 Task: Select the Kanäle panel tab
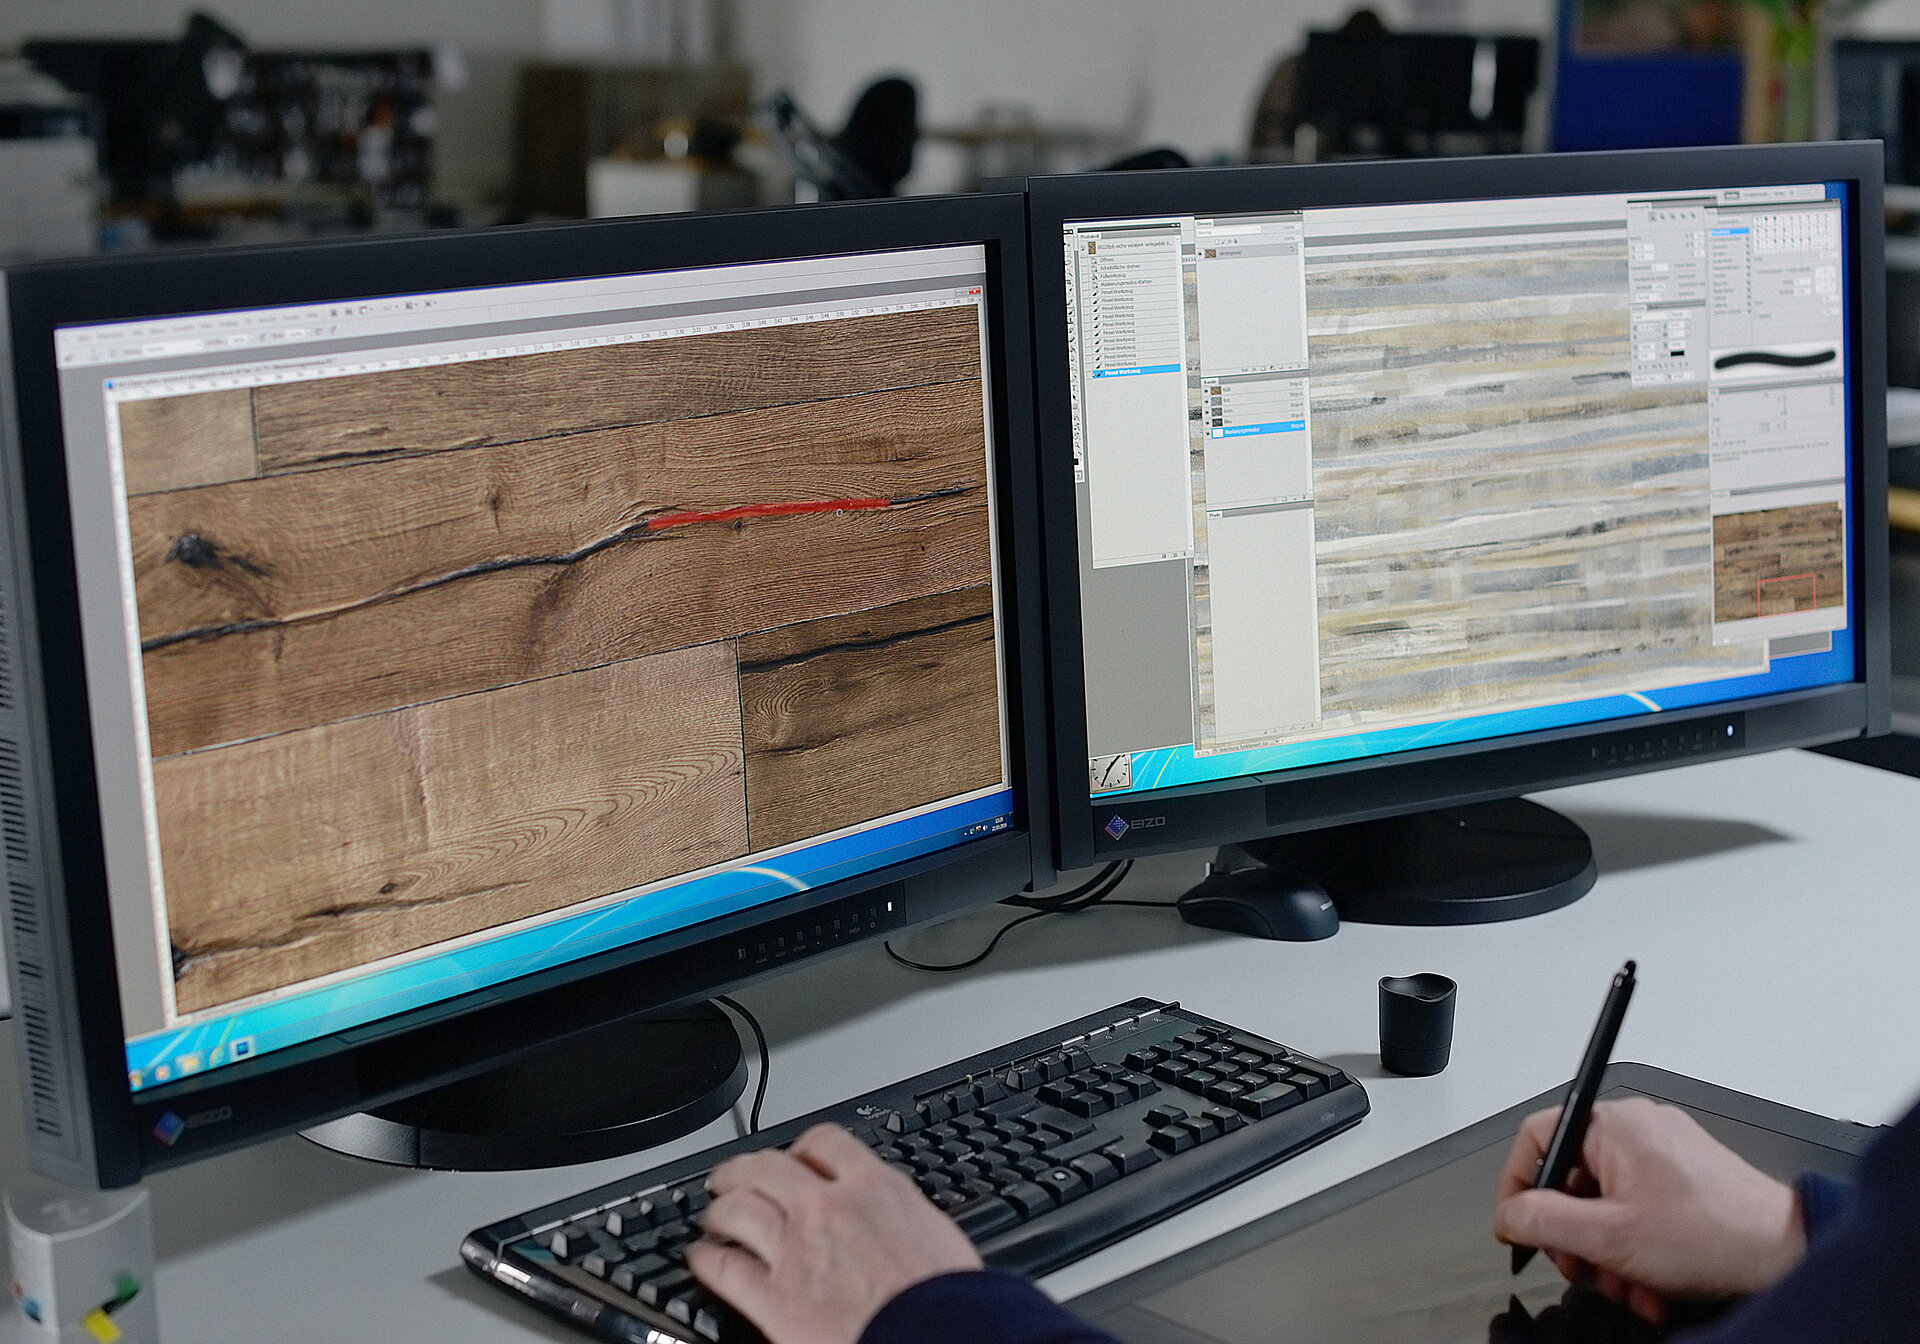(1210, 382)
